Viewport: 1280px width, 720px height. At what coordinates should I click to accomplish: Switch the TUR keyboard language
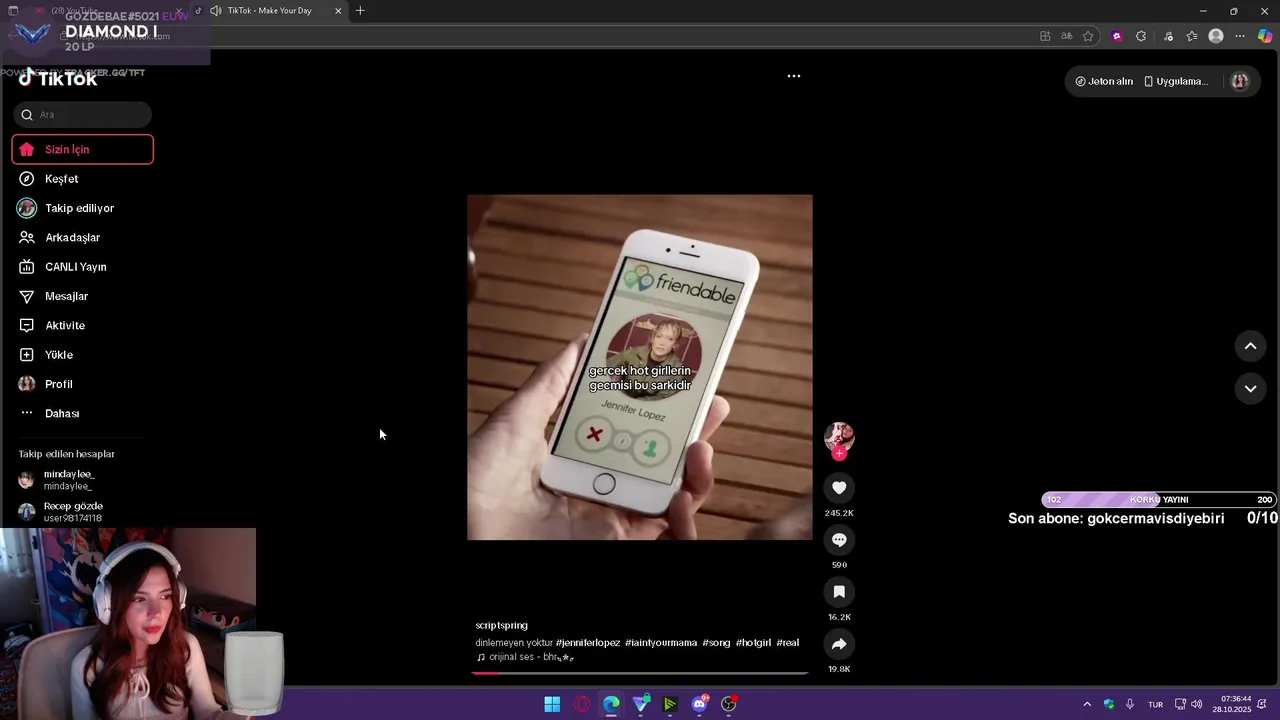click(x=1155, y=704)
